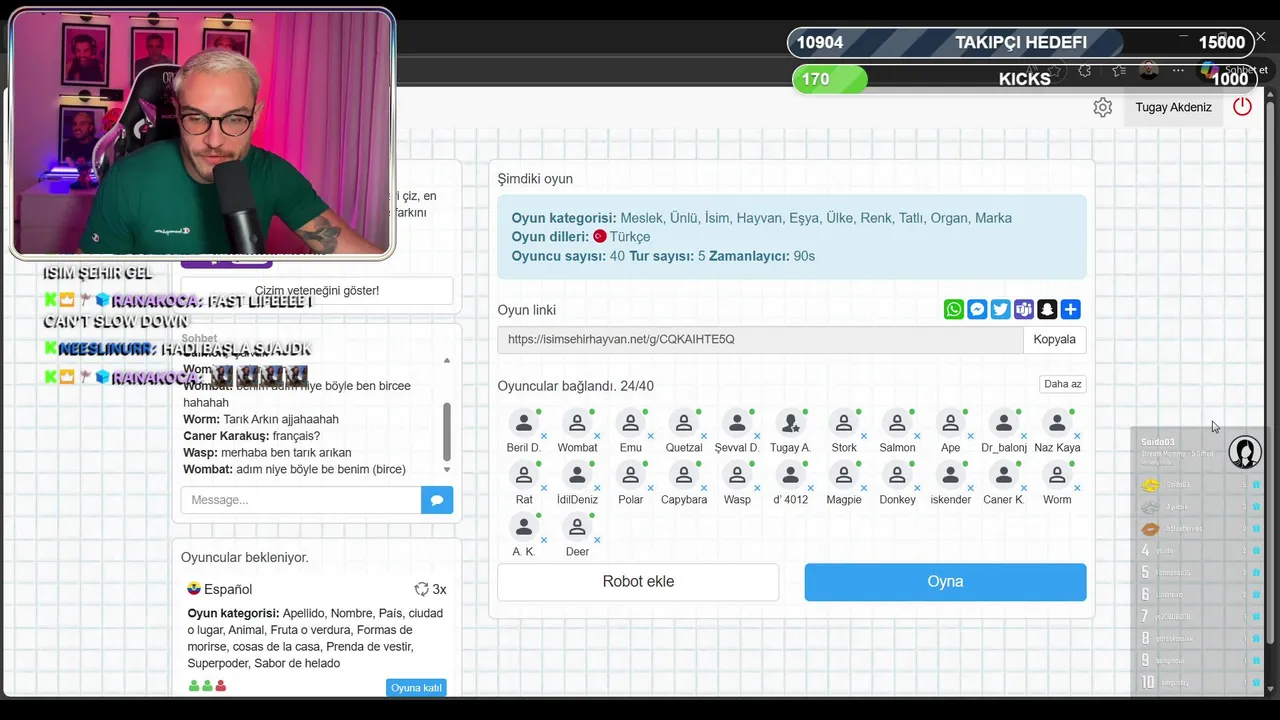Click iskender player avatar
Image resolution: width=1280 pixels, height=720 pixels.
coord(950,476)
